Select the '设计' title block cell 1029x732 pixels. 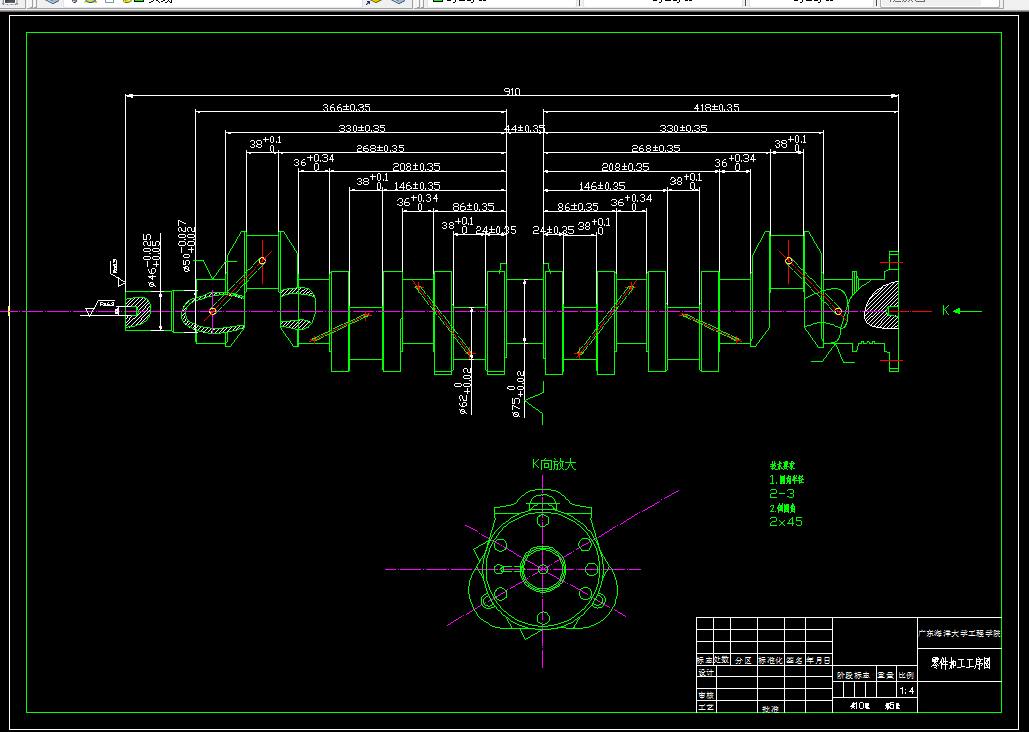tap(705, 672)
